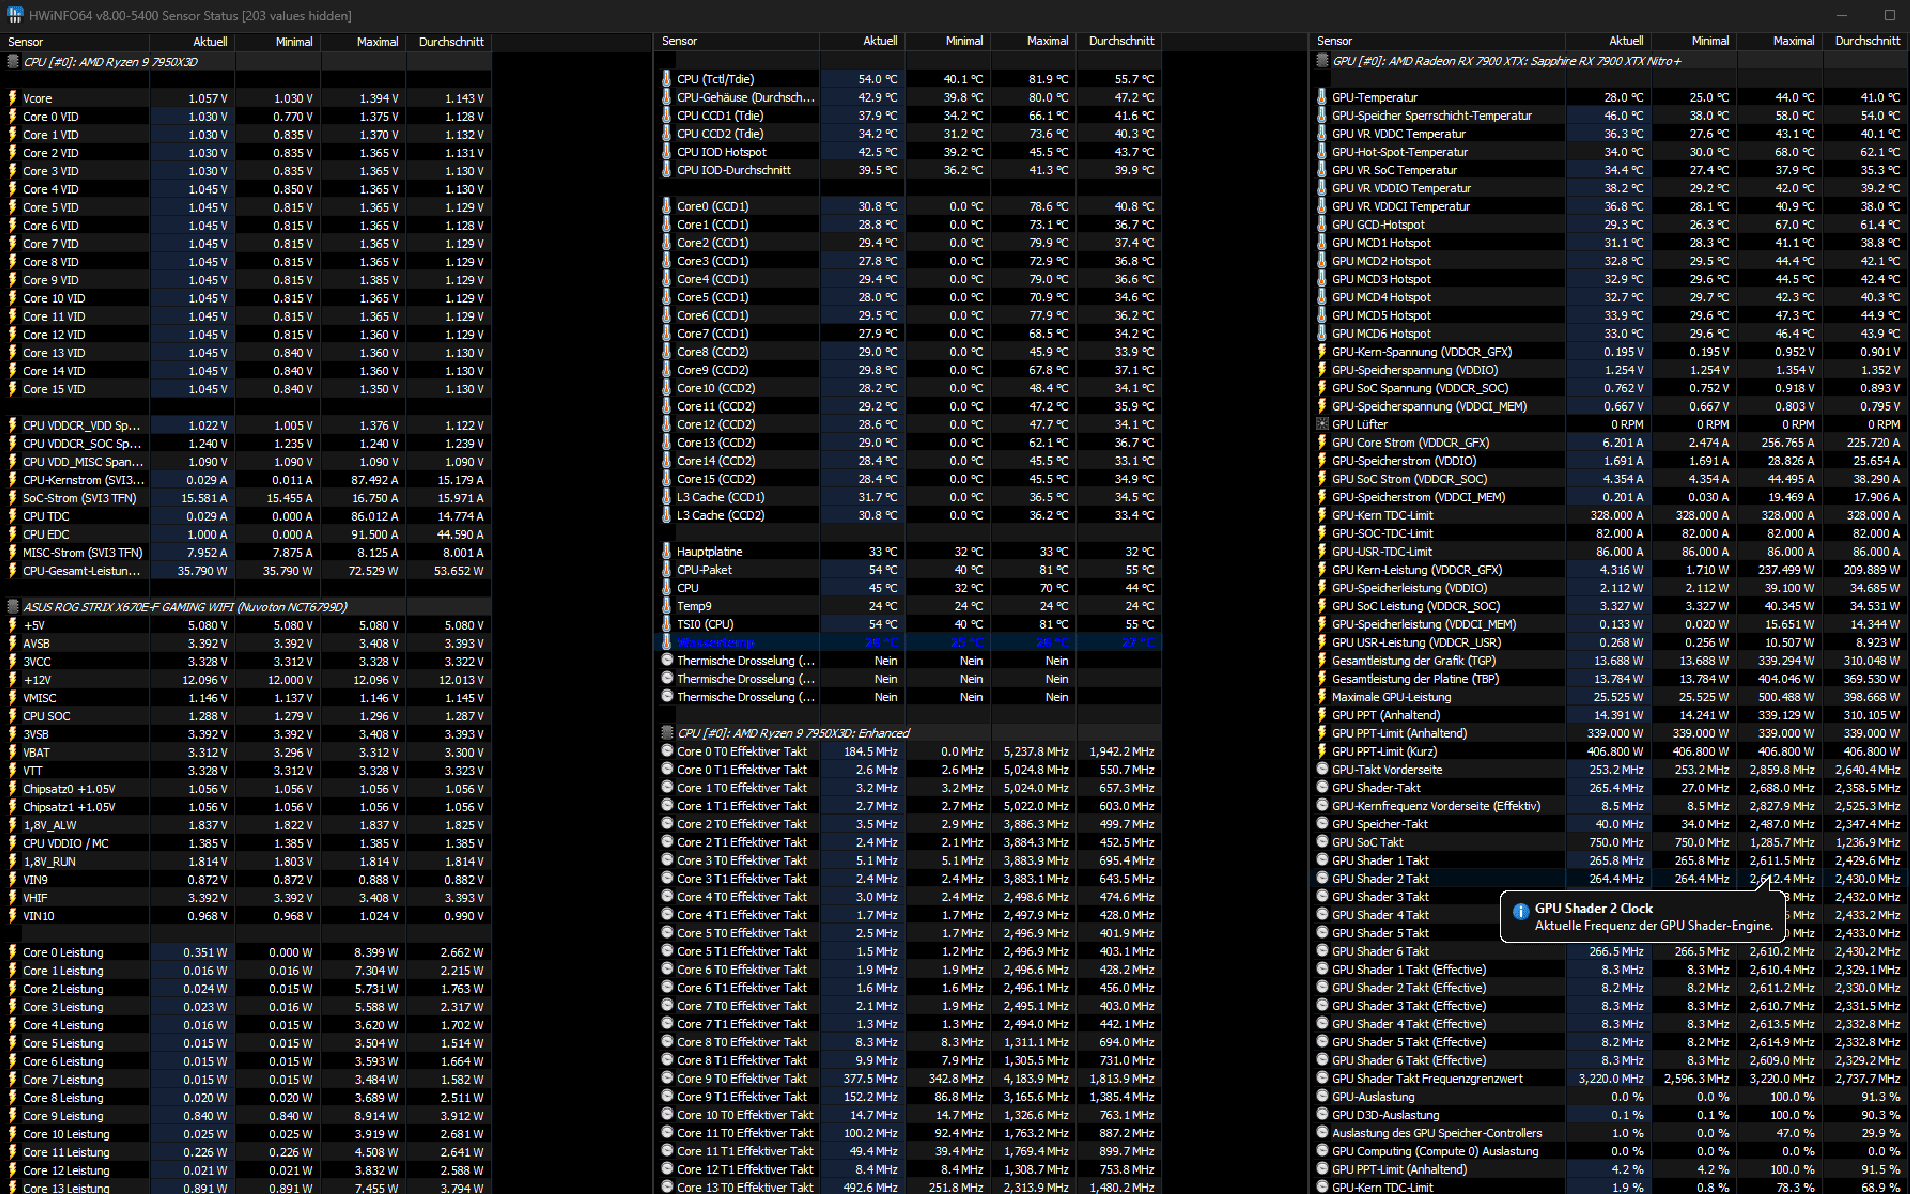Select the GPU Shader 2 Takt row
Screen dimensions: 1910x1194
point(1611,878)
